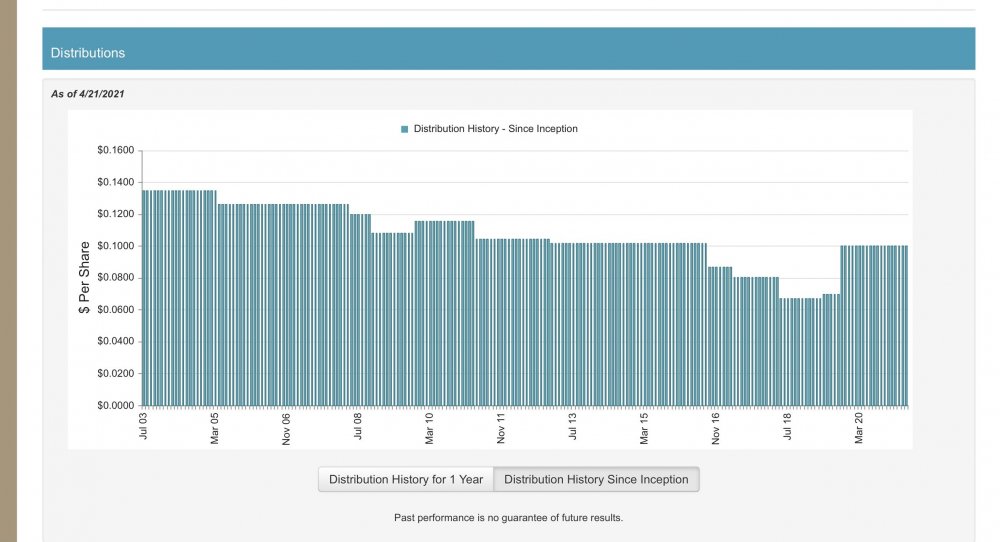This screenshot has height=542, width=1000.
Task: Click the "Mar 05" x-axis label
Action: [x=215, y=427]
